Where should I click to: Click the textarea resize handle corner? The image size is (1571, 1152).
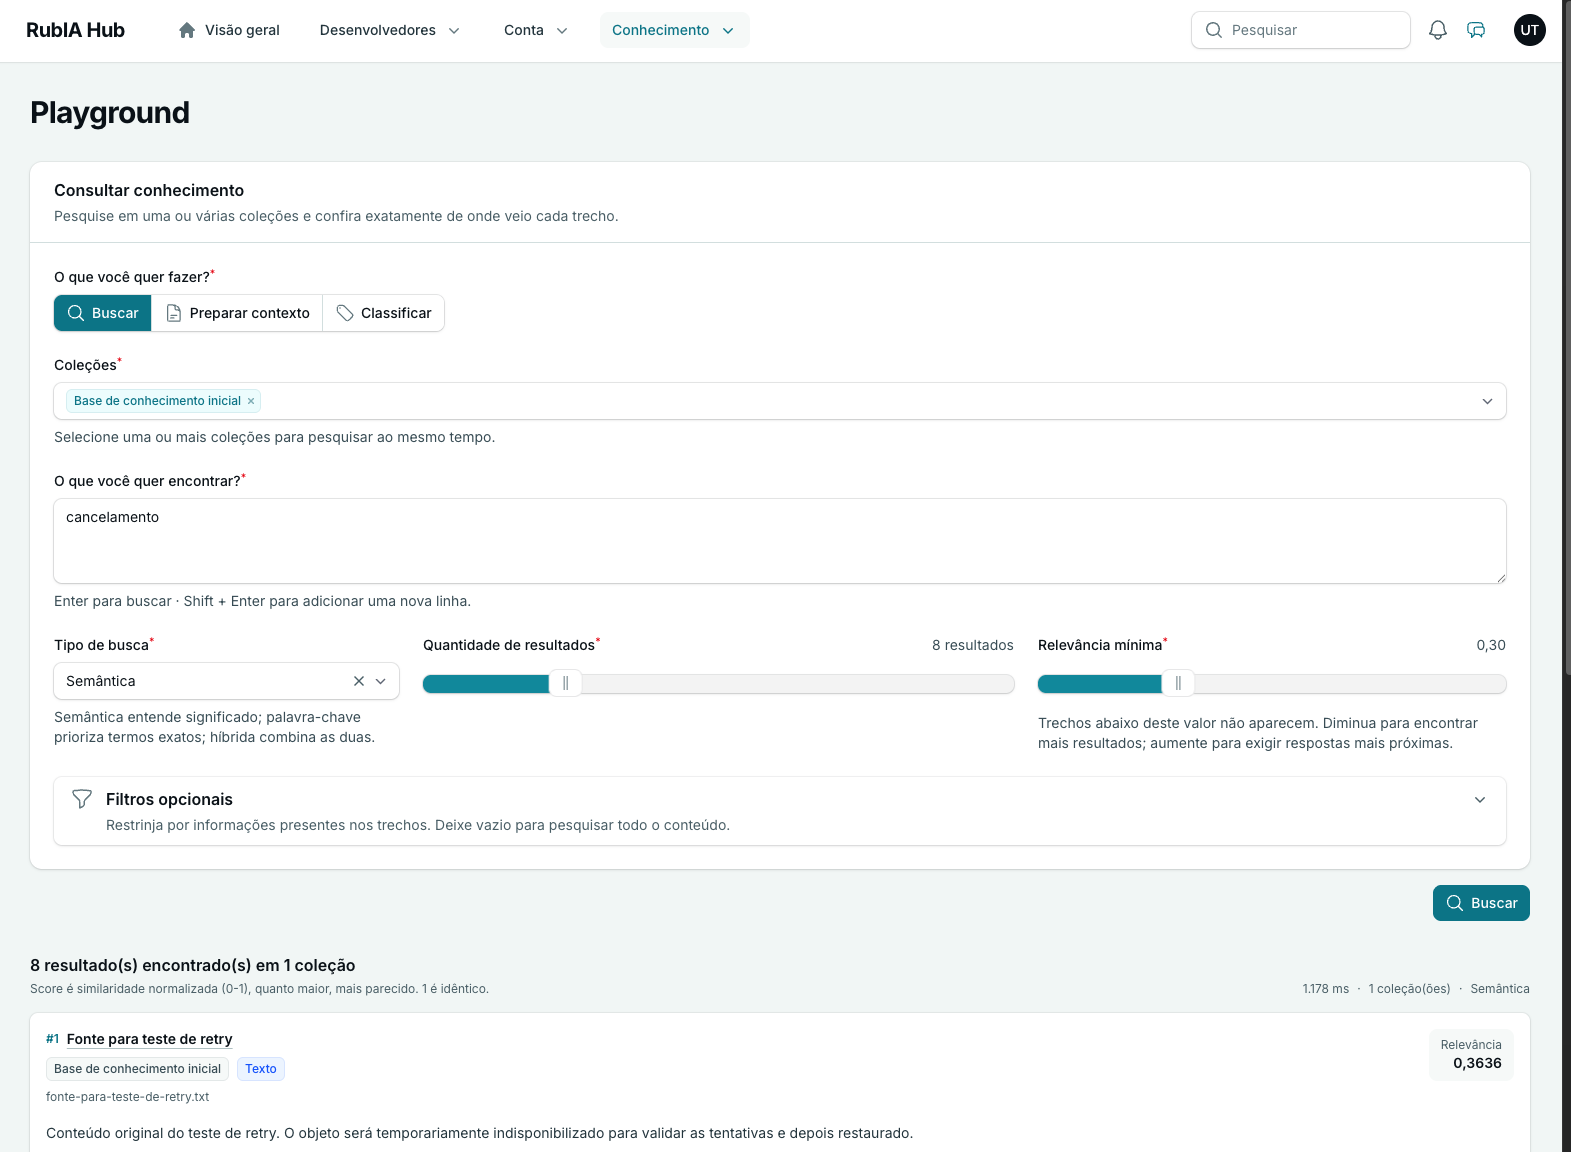click(x=1500, y=577)
